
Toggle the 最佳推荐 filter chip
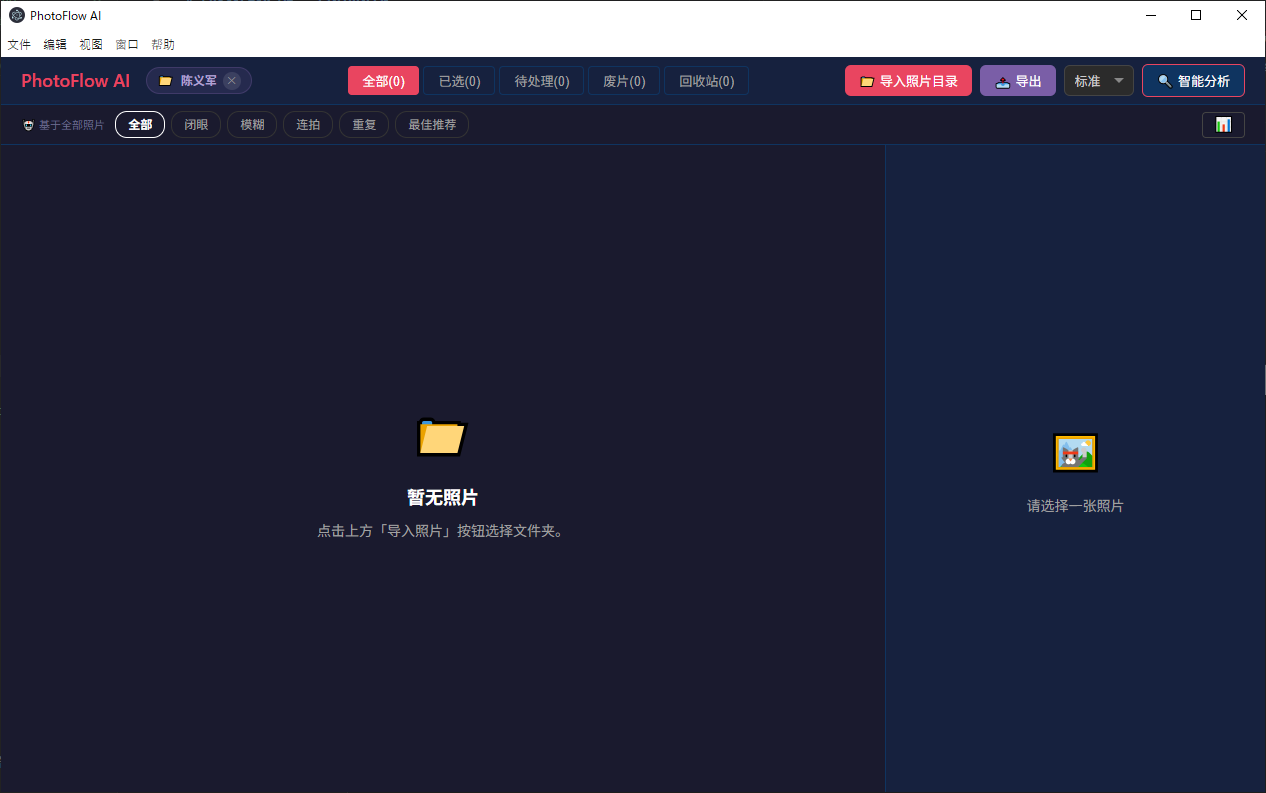(432, 125)
